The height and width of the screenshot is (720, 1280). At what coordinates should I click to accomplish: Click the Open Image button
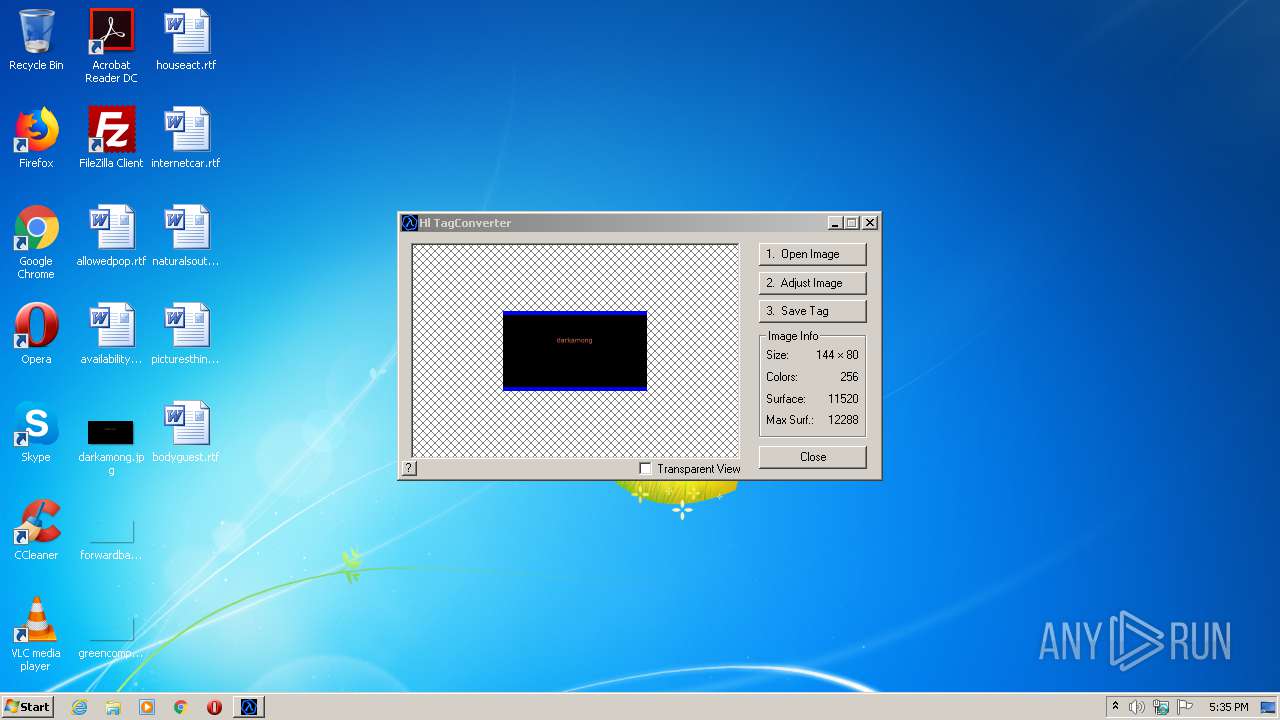(812, 254)
